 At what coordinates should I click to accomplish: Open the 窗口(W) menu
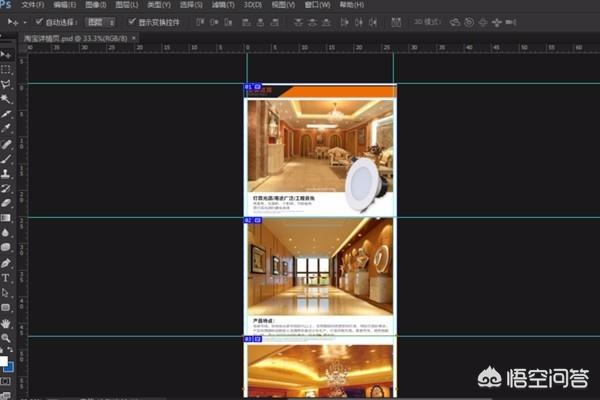pos(317,5)
